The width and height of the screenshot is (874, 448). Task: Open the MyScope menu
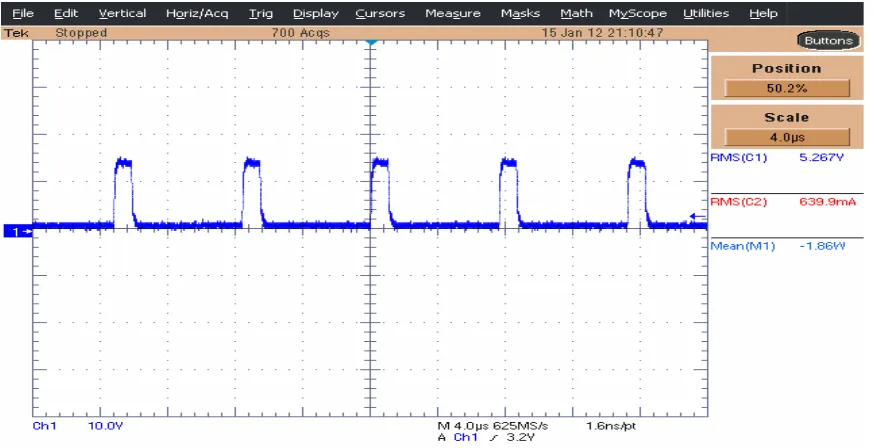point(637,13)
